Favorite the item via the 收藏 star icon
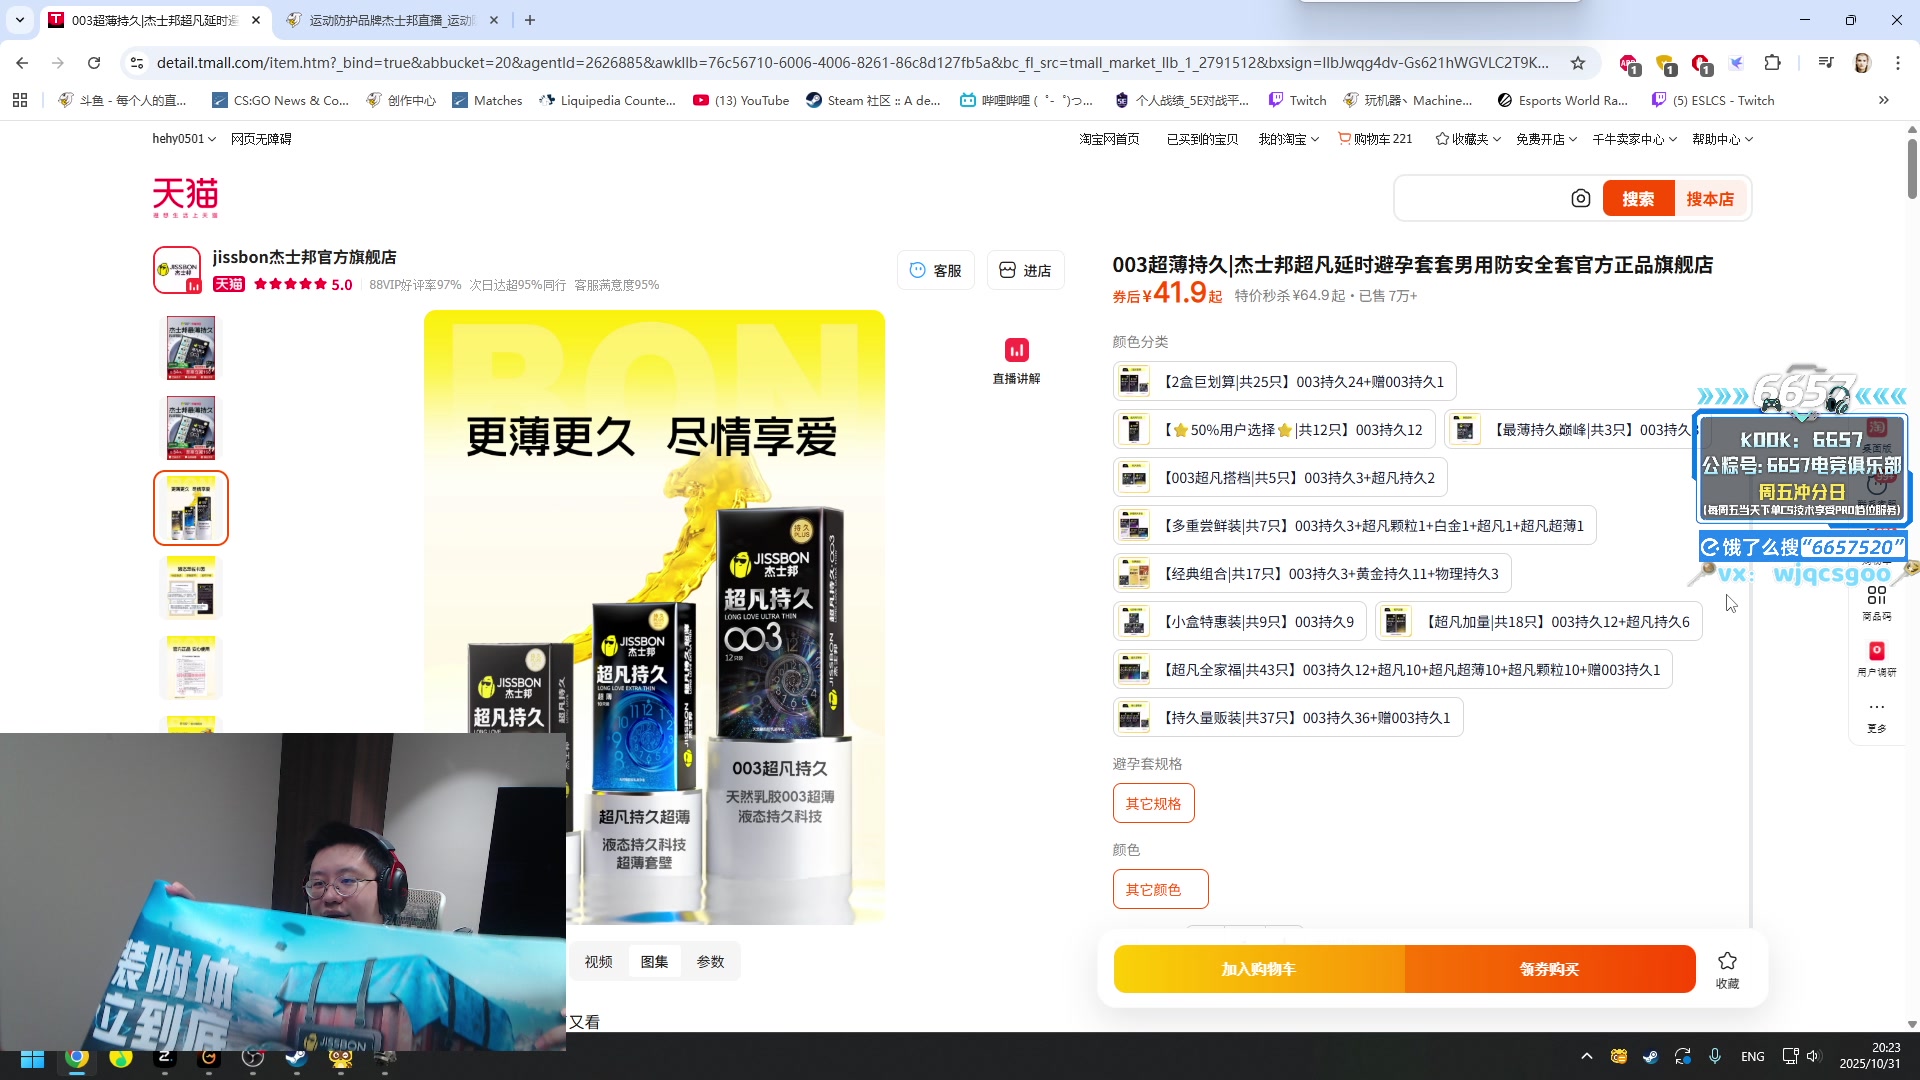This screenshot has height=1080, width=1920. coord(1728,960)
